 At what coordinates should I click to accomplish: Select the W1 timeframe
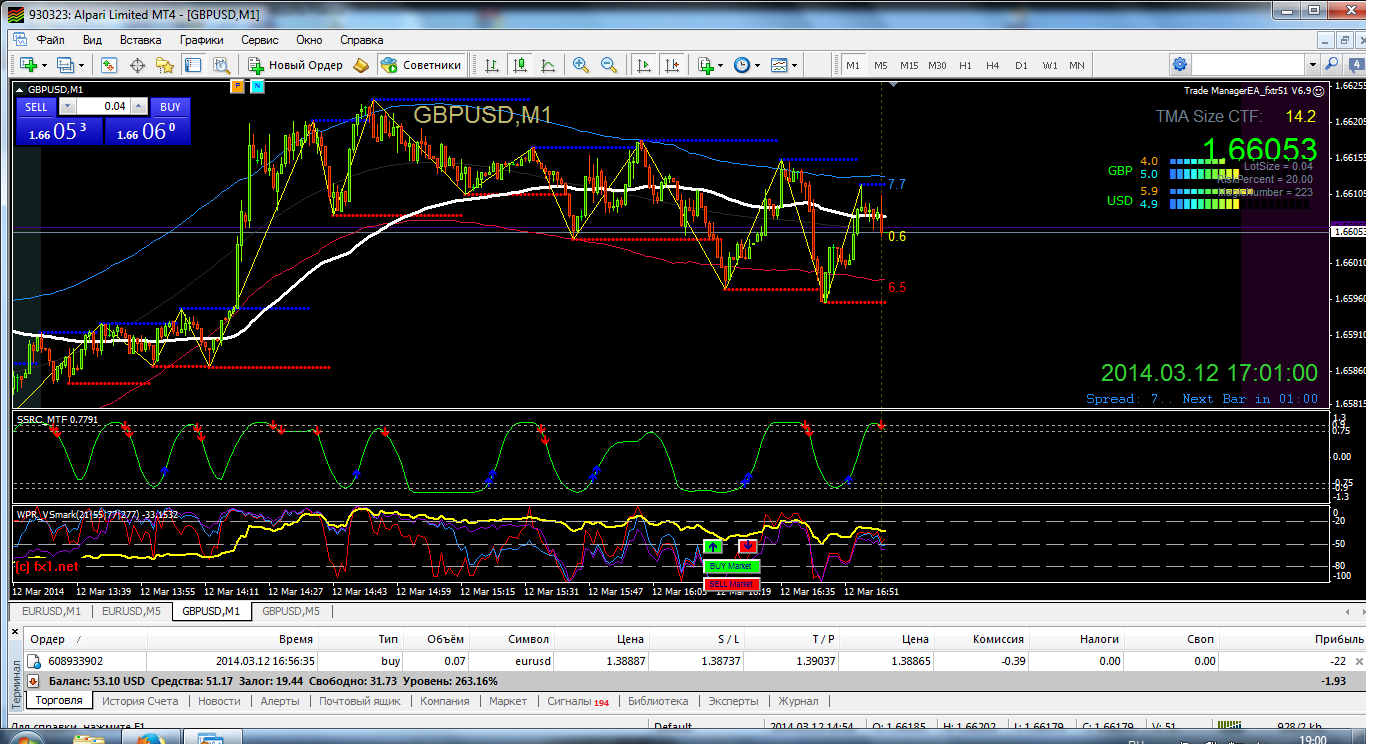click(x=1049, y=65)
